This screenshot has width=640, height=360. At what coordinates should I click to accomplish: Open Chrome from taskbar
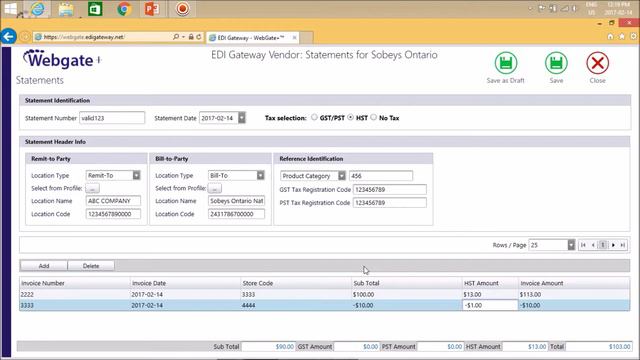click(x=124, y=9)
